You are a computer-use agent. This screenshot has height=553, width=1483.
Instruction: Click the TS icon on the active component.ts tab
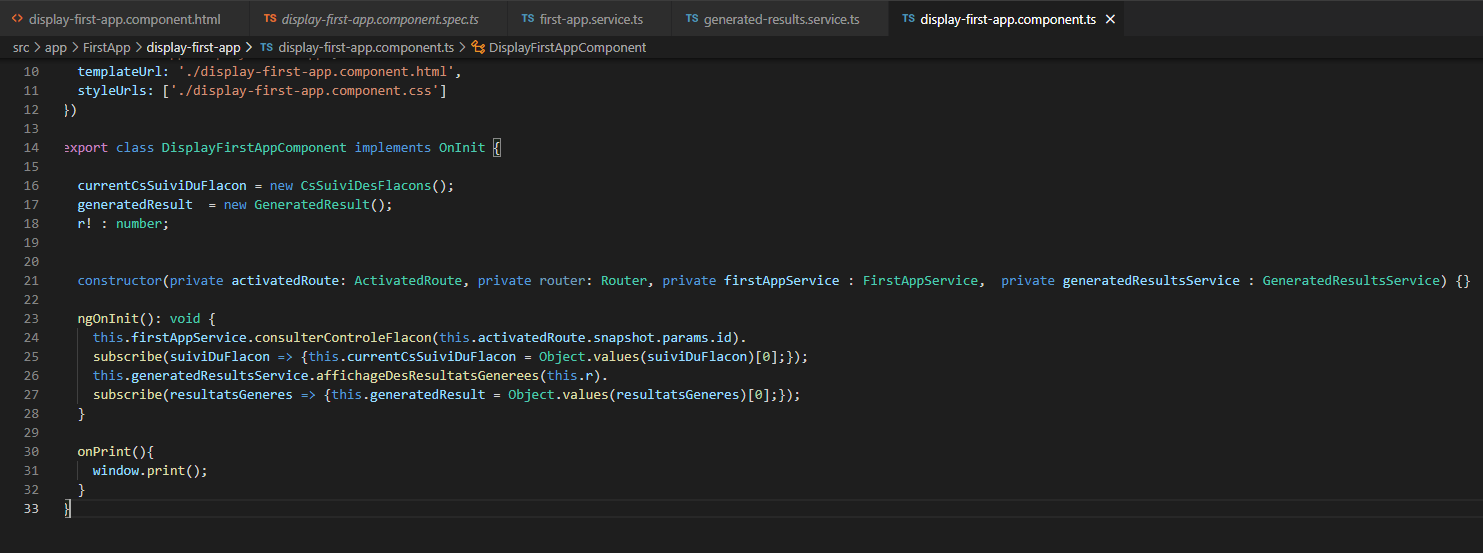[x=908, y=19]
